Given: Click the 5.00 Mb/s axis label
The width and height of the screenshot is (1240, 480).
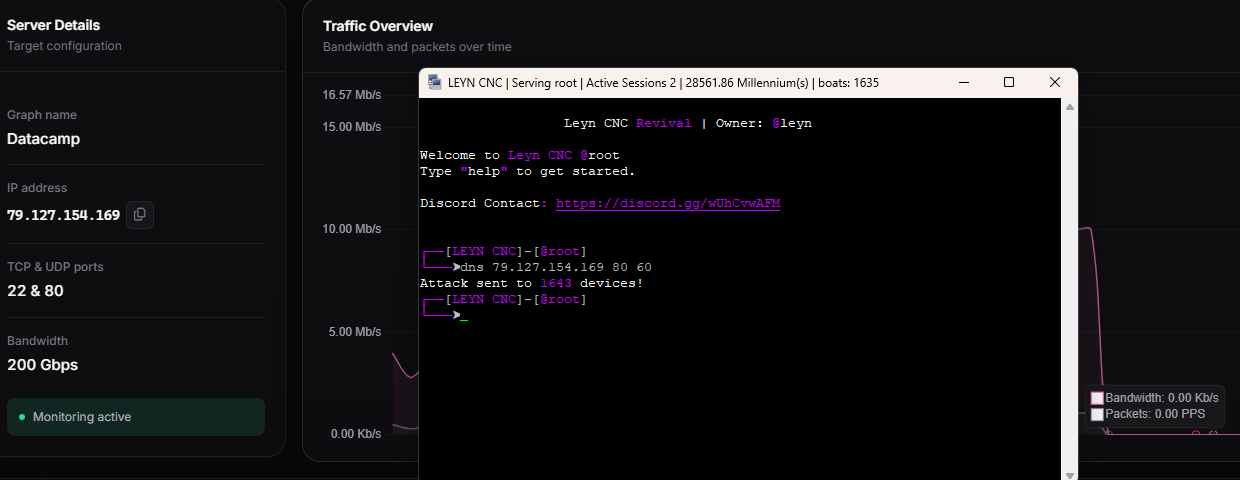Looking at the screenshot, I should click(355, 332).
